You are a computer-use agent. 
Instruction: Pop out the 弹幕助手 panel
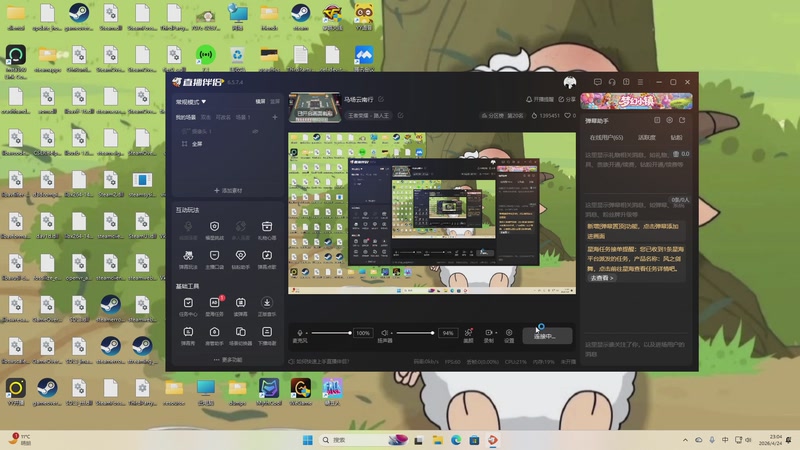(x=682, y=120)
